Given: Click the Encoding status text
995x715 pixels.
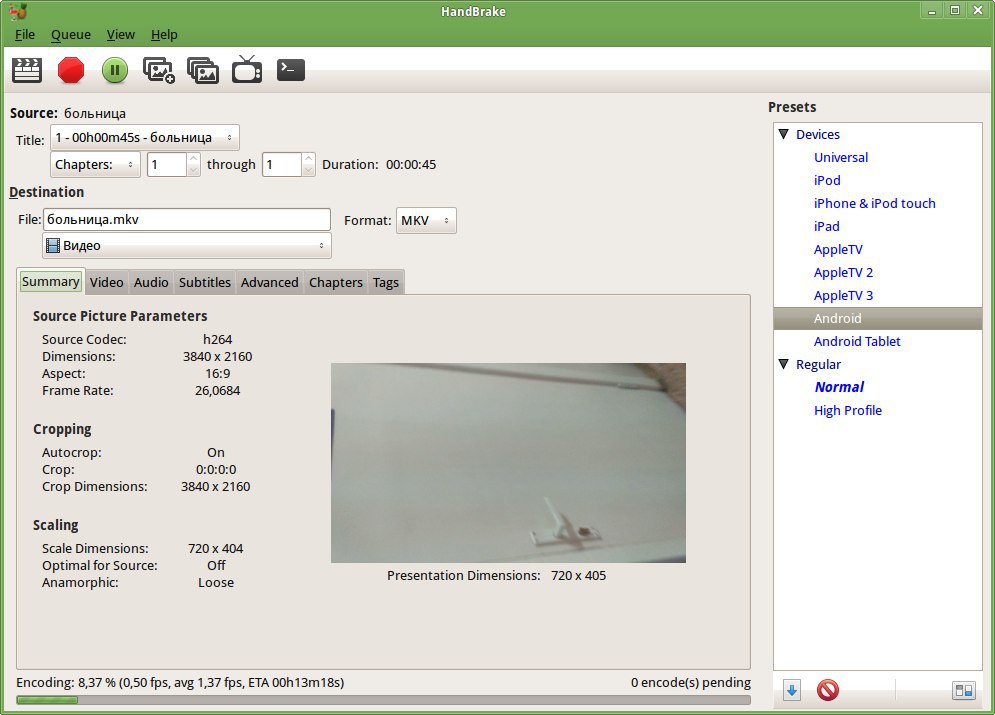Looking at the screenshot, I should pos(180,683).
